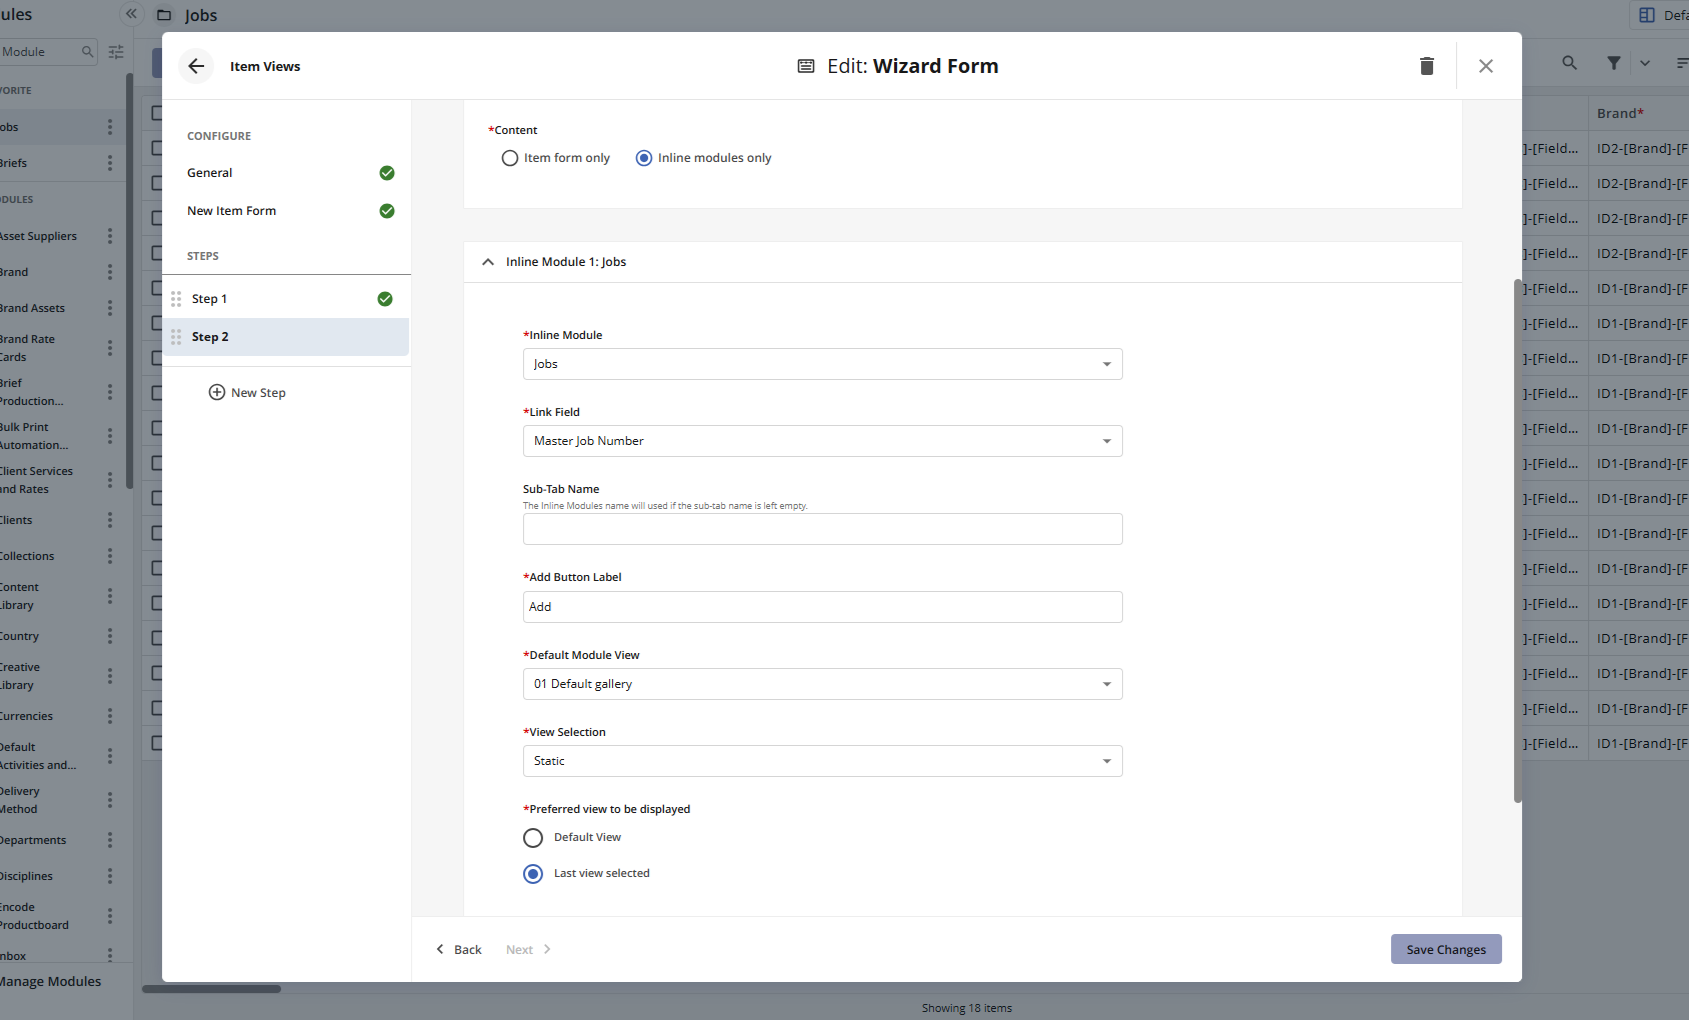Open the Link Field dropdown
The width and height of the screenshot is (1689, 1020).
pyautogui.click(x=822, y=441)
